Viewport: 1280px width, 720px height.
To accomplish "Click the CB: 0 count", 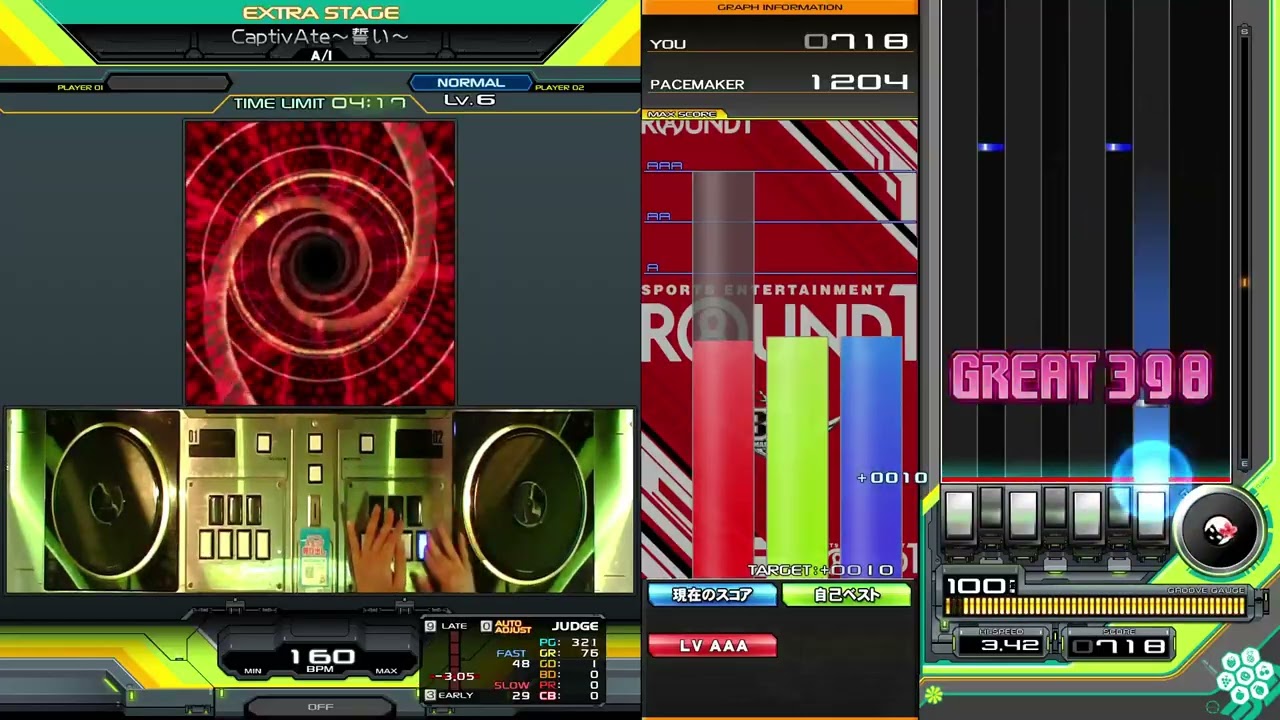I will click(x=569, y=696).
